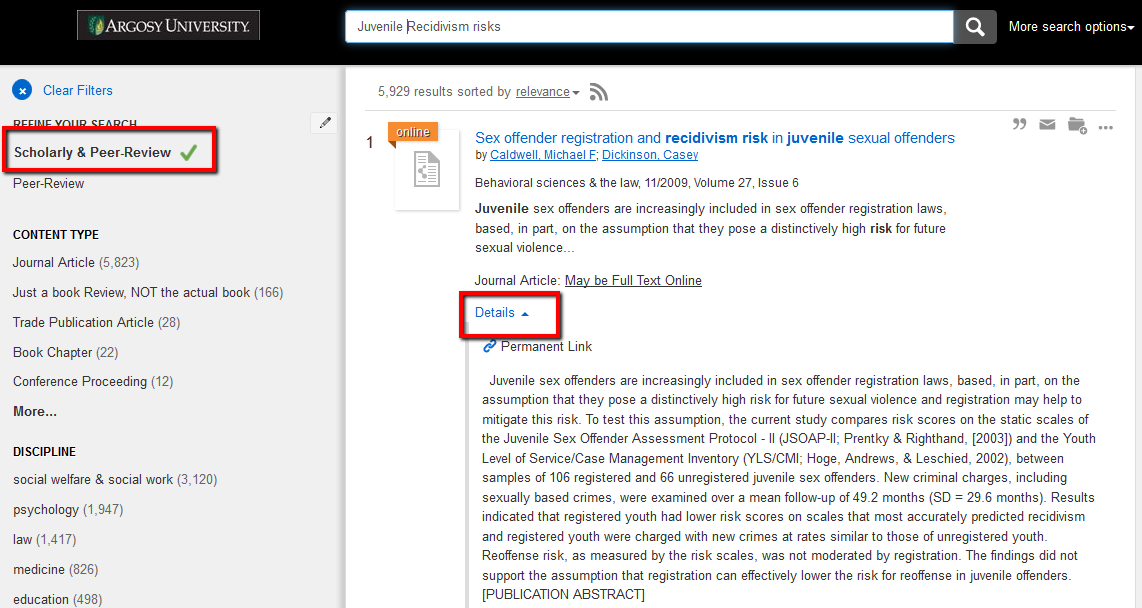Click the round X Clear Filters icon
The image size is (1142, 608).
(x=22, y=90)
